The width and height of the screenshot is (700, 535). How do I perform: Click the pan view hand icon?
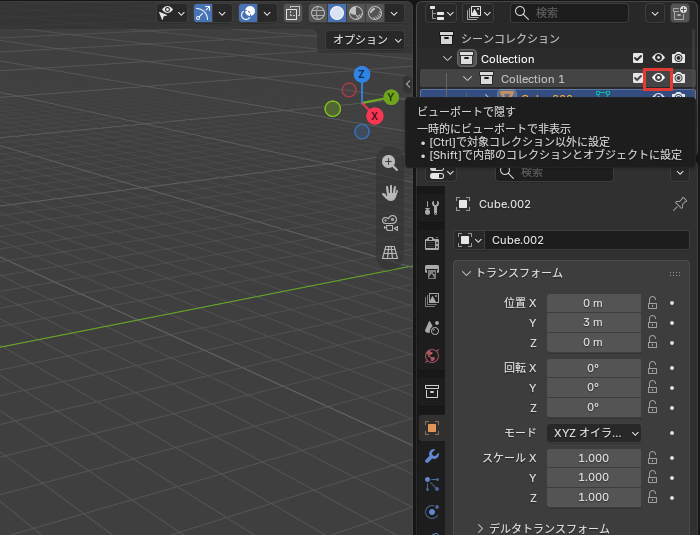(x=390, y=193)
